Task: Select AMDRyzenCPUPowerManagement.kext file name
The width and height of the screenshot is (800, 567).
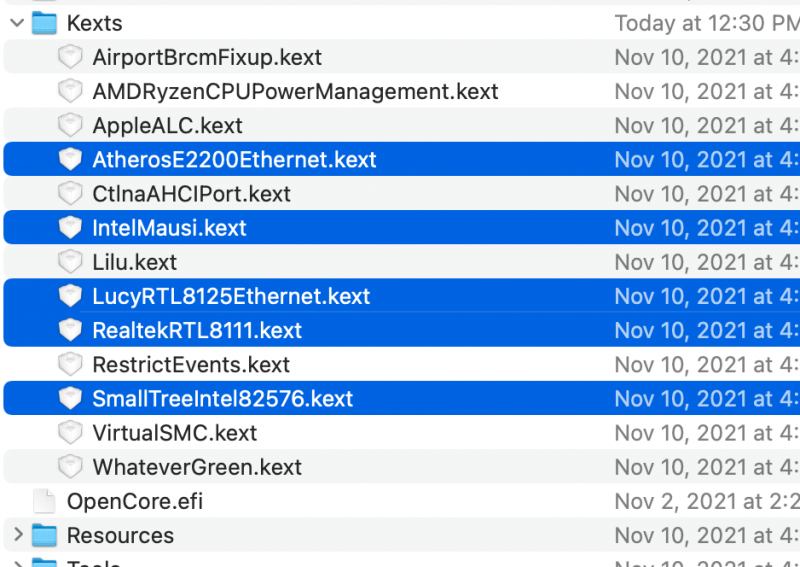Action: 295,92
